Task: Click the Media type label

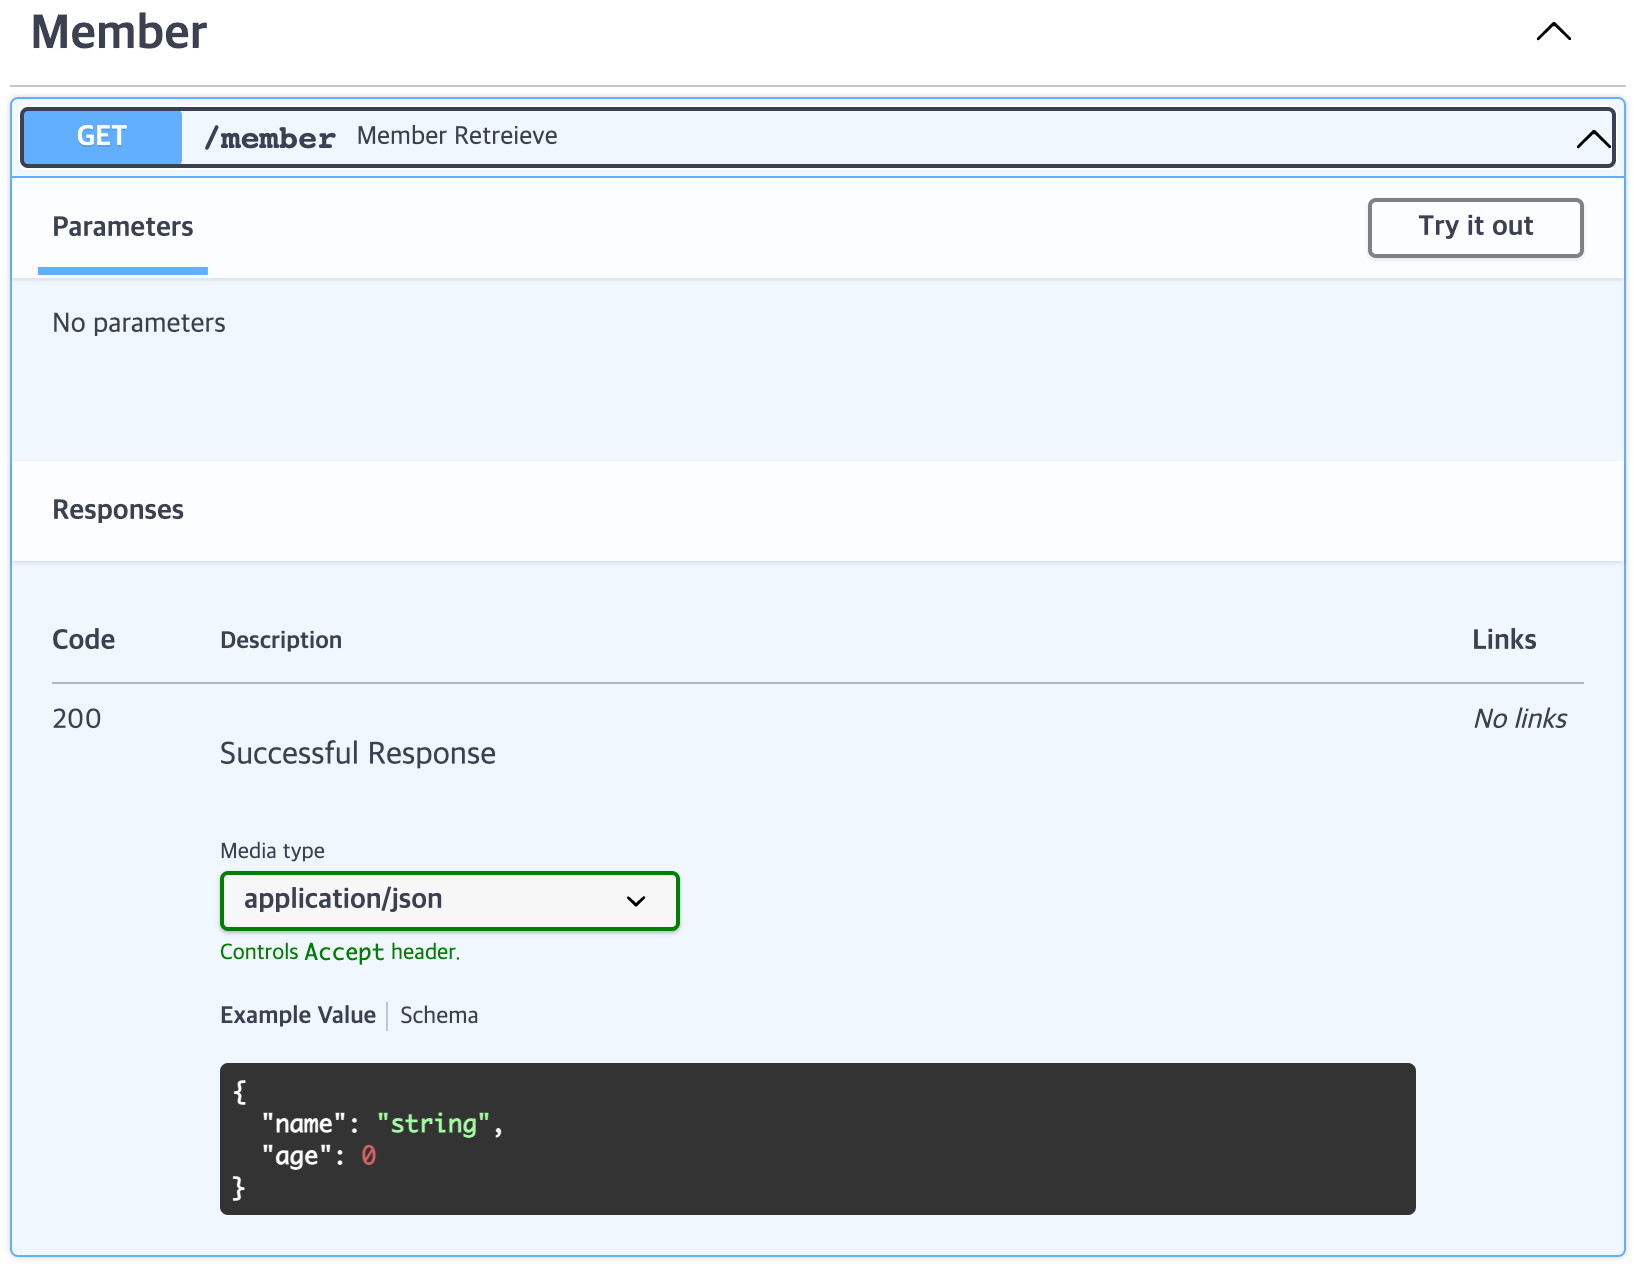Action: (x=272, y=851)
